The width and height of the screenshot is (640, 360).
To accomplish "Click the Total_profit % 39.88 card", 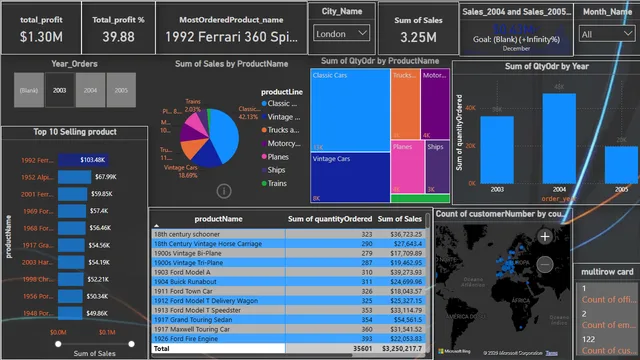I will click(x=118, y=28).
